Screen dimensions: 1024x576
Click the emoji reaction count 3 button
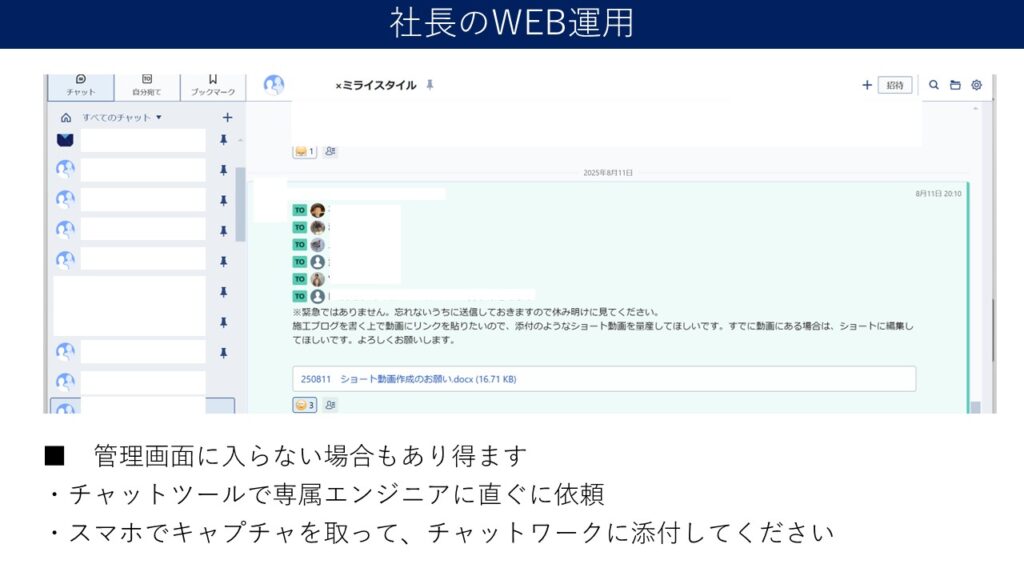pyautogui.click(x=304, y=405)
